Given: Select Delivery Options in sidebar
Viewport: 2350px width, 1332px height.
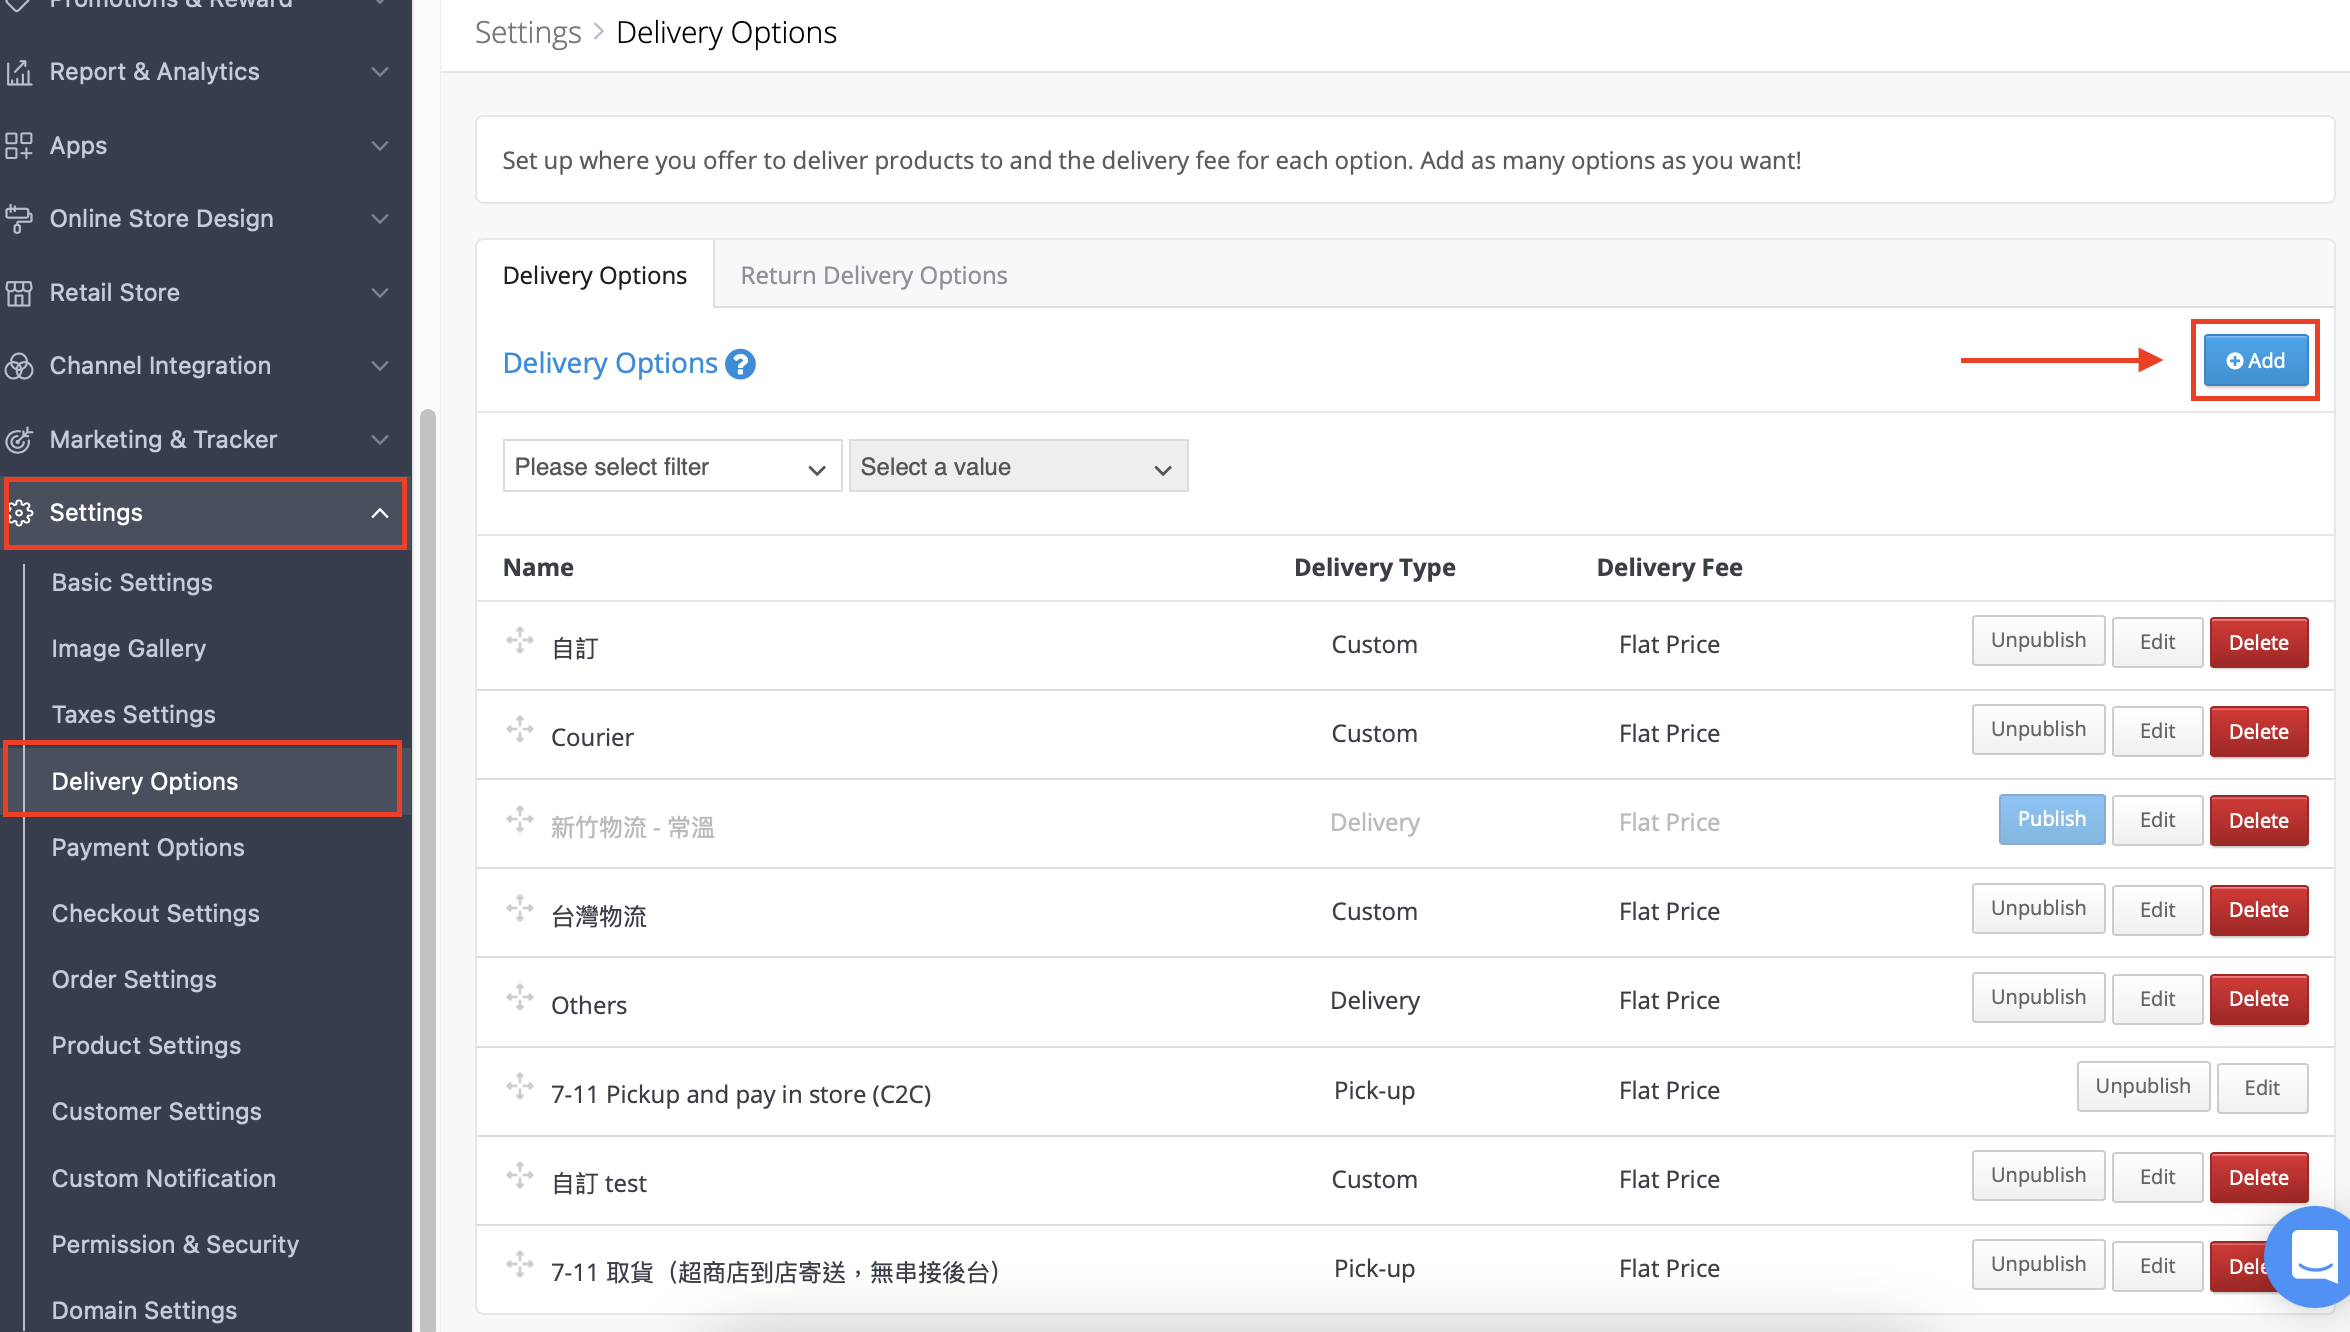Looking at the screenshot, I should 204,780.
